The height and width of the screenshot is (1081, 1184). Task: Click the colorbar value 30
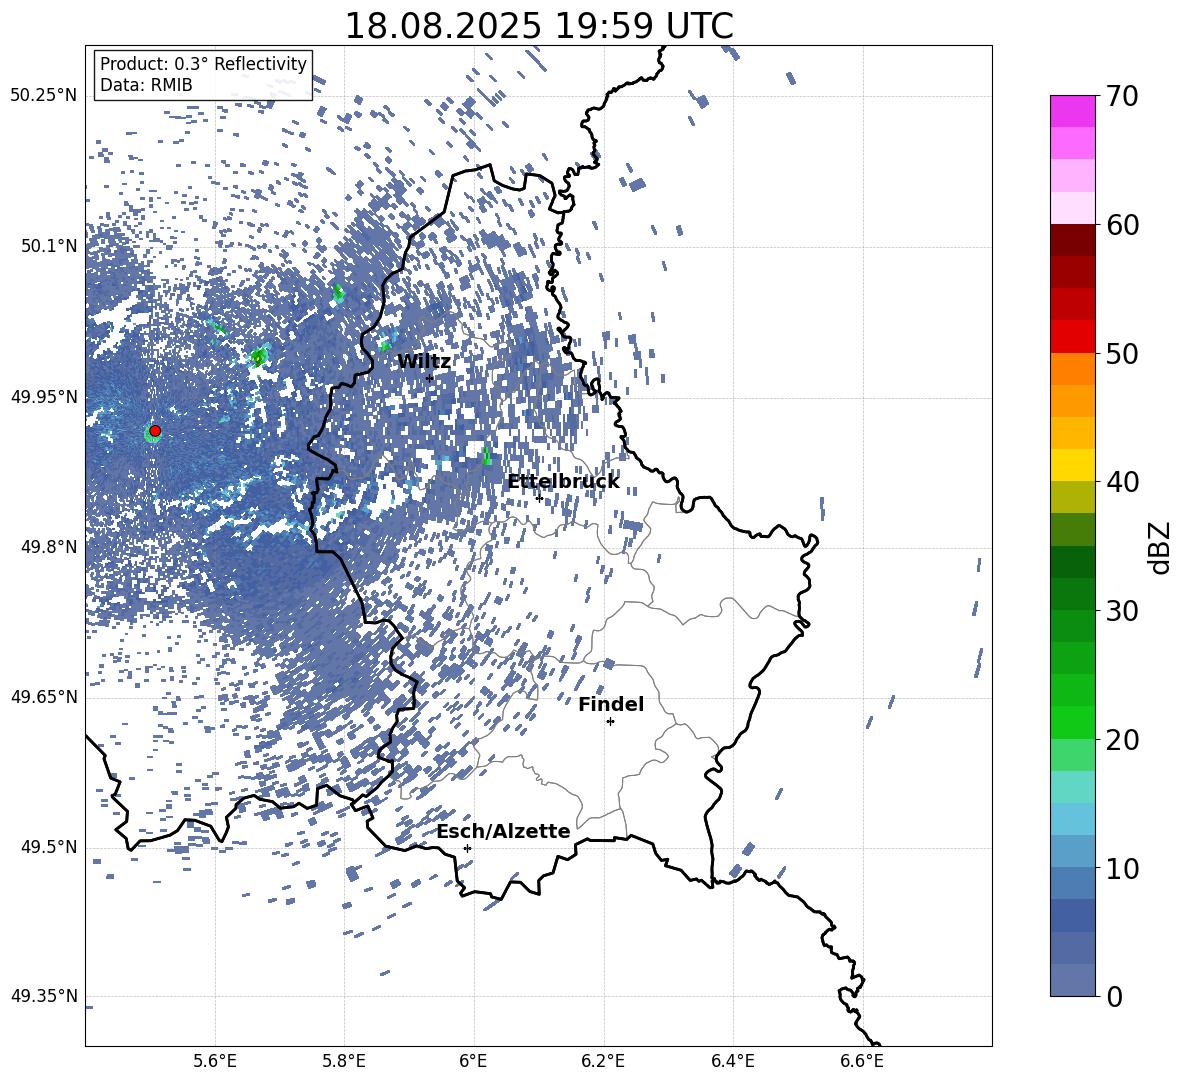1122,611
